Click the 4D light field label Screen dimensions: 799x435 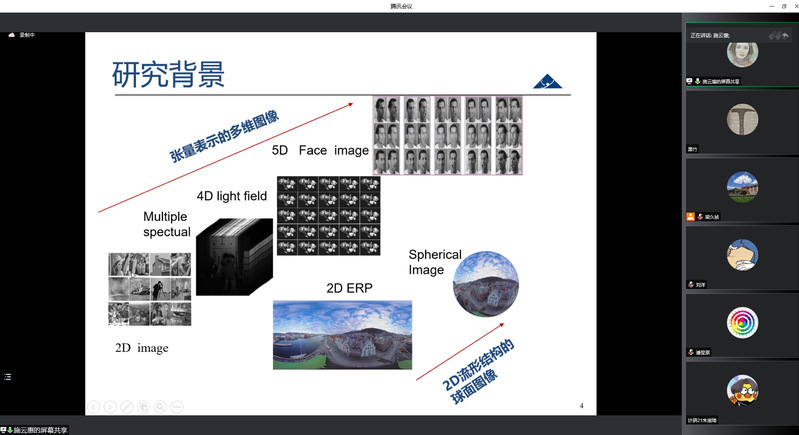pyautogui.click(x=232, y=196)
